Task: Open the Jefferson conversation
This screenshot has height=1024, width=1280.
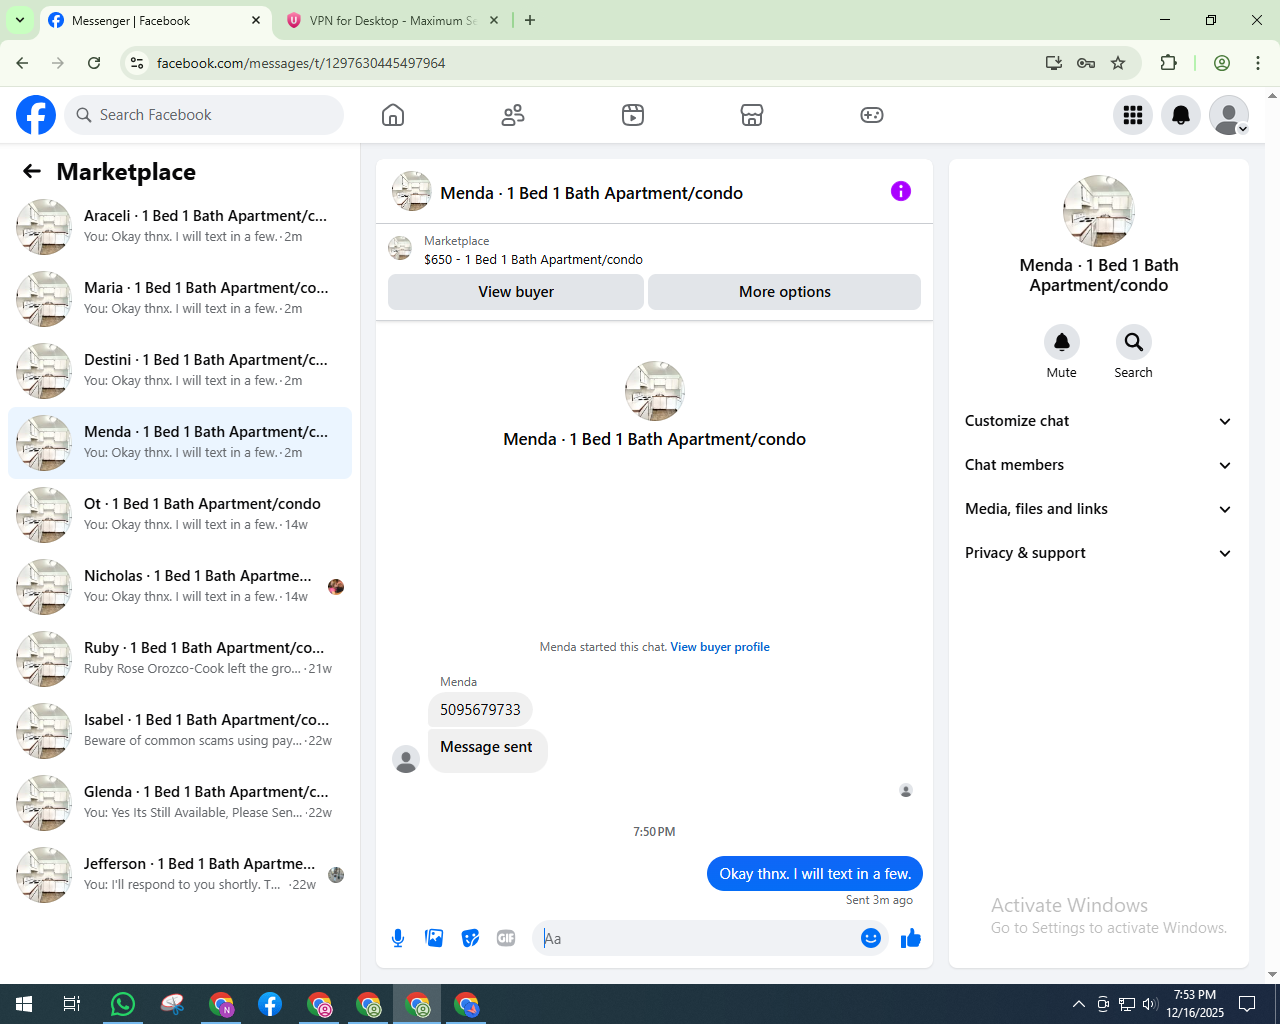Action: tap(180, 875)
